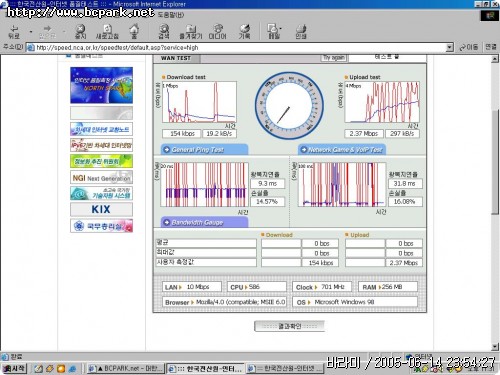Click the 31.8 ms VoIP delay value
This screenshot has width=500, height=375.
click(405, 184)
